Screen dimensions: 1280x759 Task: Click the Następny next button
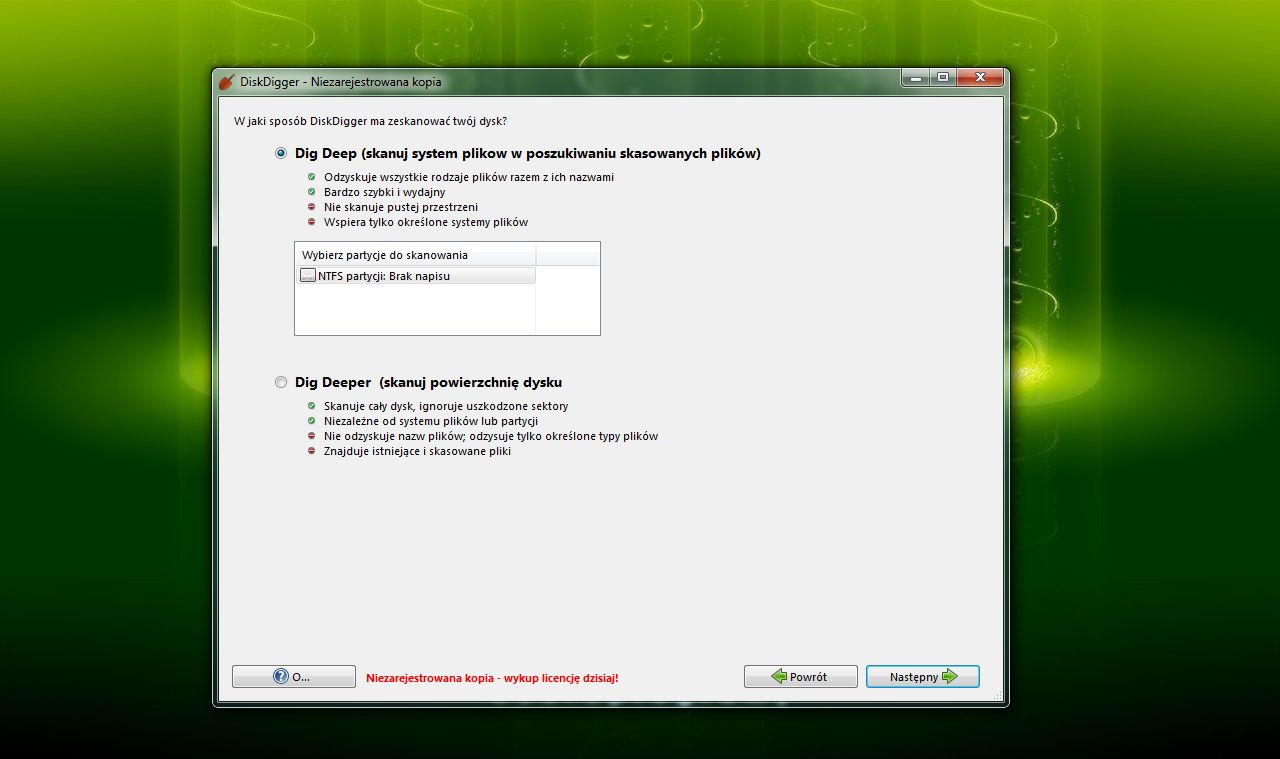pyautogui.click(x=923, y=677)
